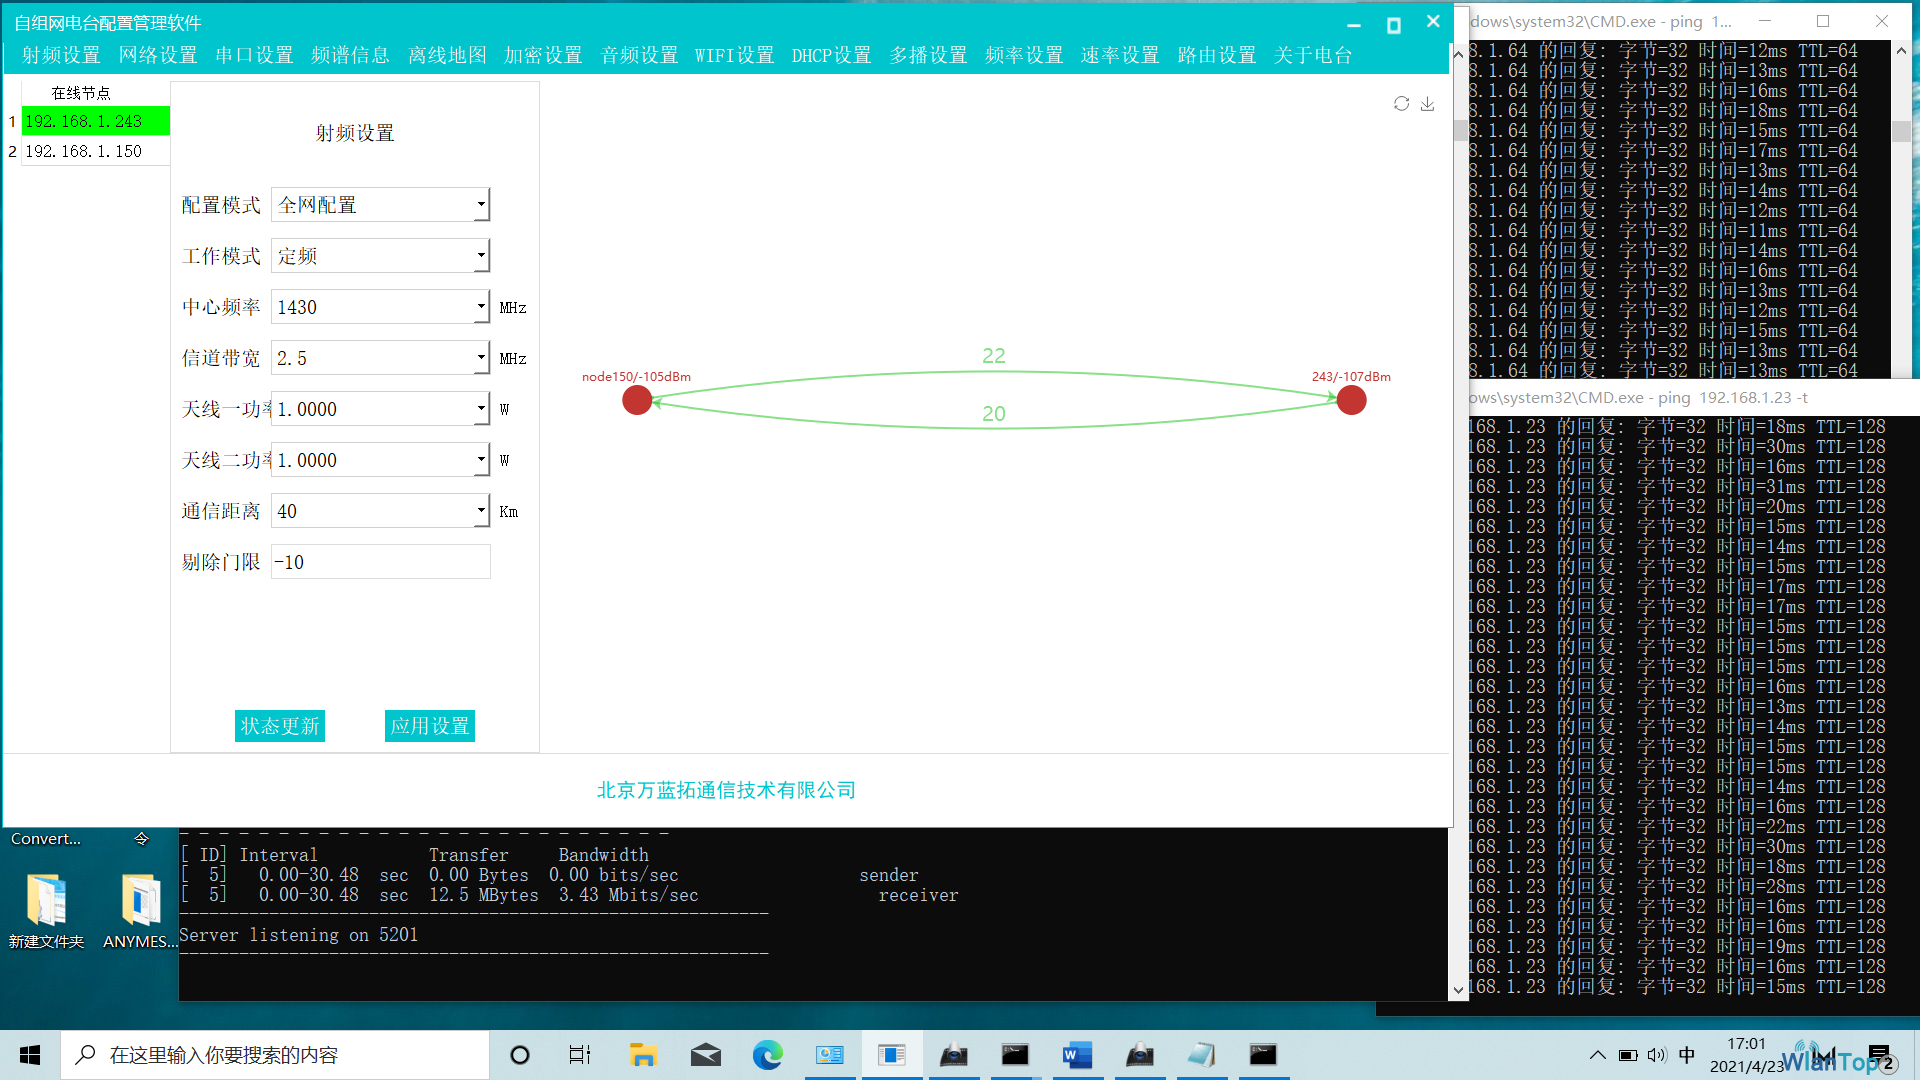Viewport: 1920px width, 1080px height.
Task: Expand the 配置模式 dropdown
Action: [x=481, y=205]
